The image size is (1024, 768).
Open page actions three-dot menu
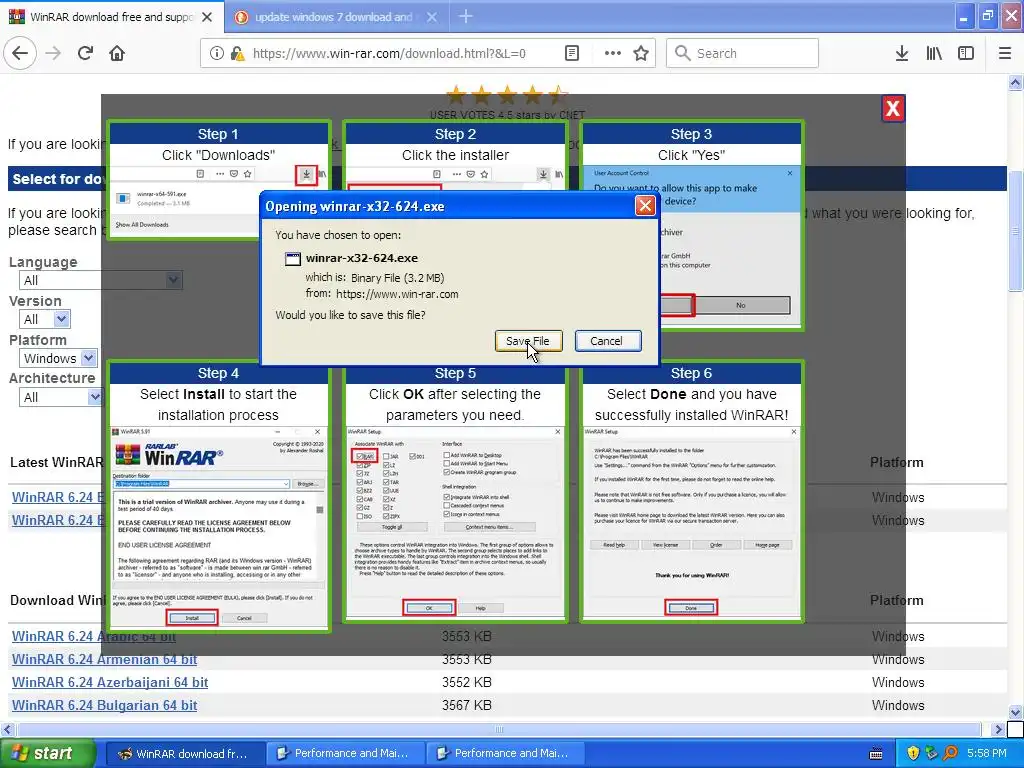click(613, 54)
